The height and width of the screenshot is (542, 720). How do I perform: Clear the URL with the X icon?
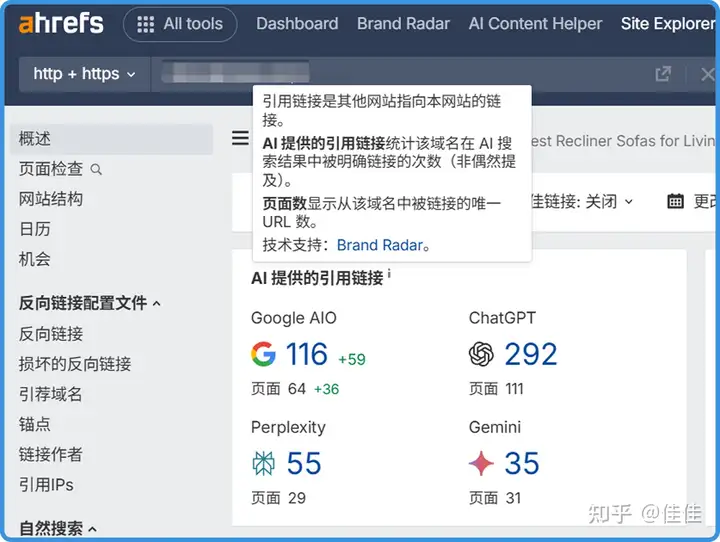pyautogui.click(x=708, y=74)
